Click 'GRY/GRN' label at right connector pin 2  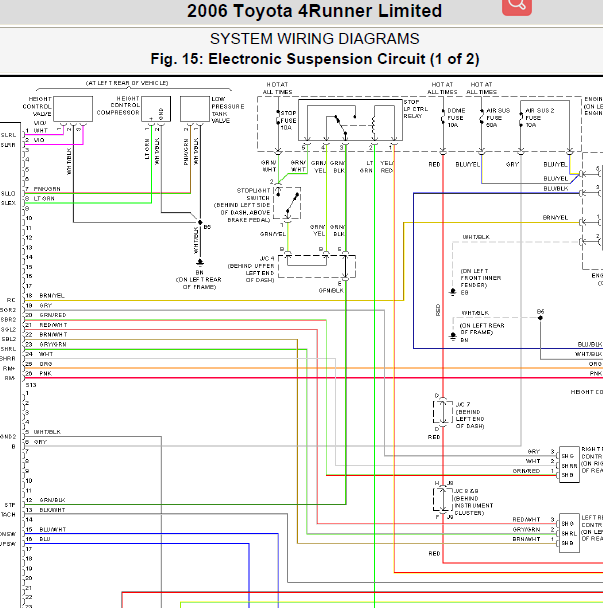tap(526, 529)
